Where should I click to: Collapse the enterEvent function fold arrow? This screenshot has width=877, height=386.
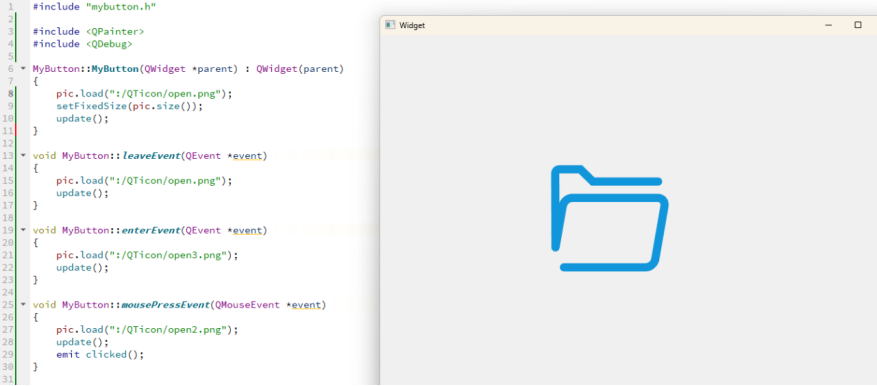(x=23, y=230)
